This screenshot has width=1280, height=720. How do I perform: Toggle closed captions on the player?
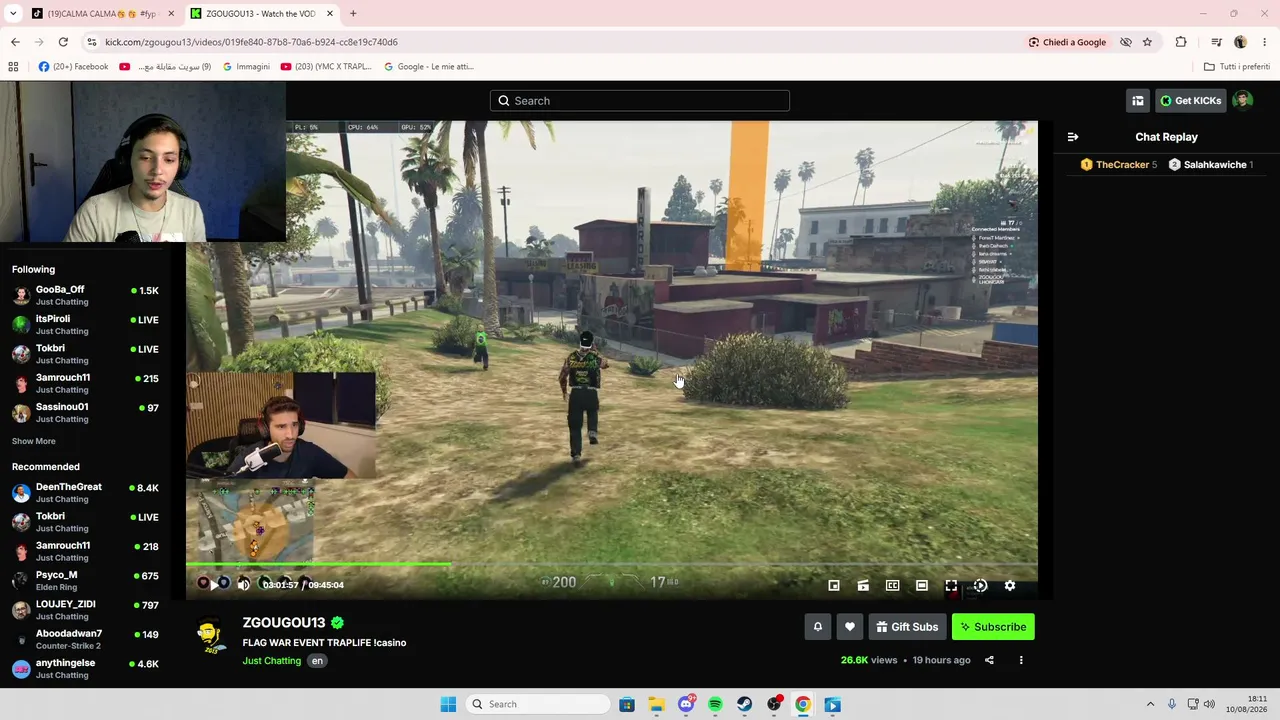point(893,586)
